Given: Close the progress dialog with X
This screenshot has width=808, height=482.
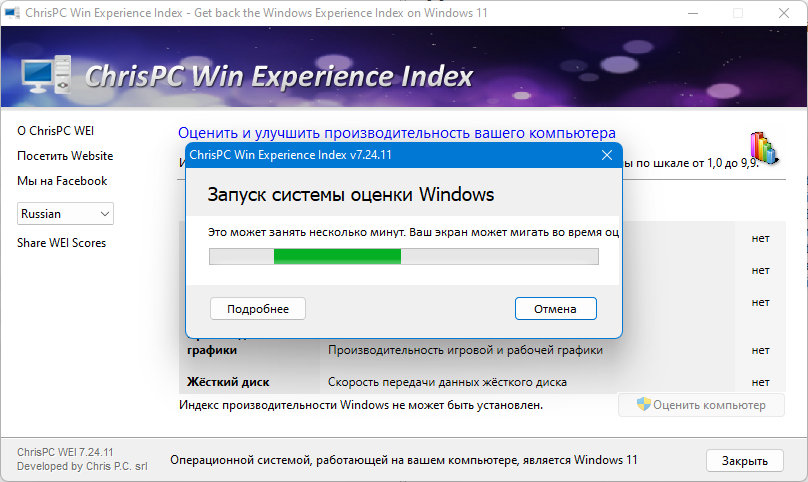Looking at the screenshot, I should tap(607, 155).
